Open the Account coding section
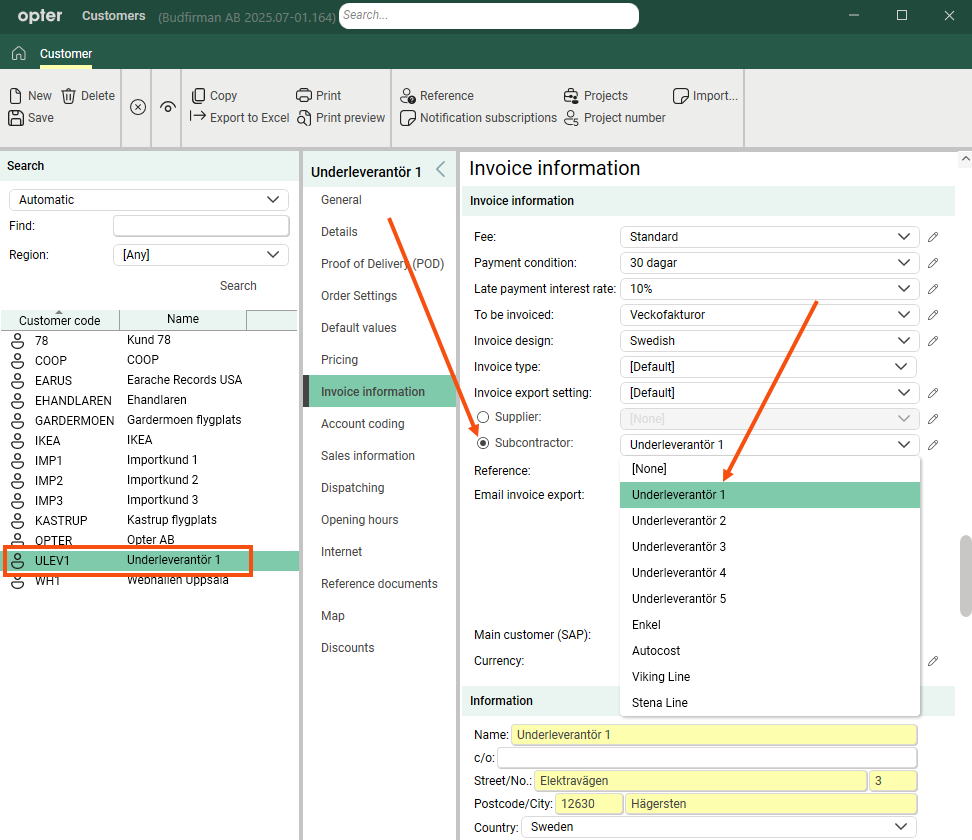This screenshot has height=840, width=972. click(362, 424)
